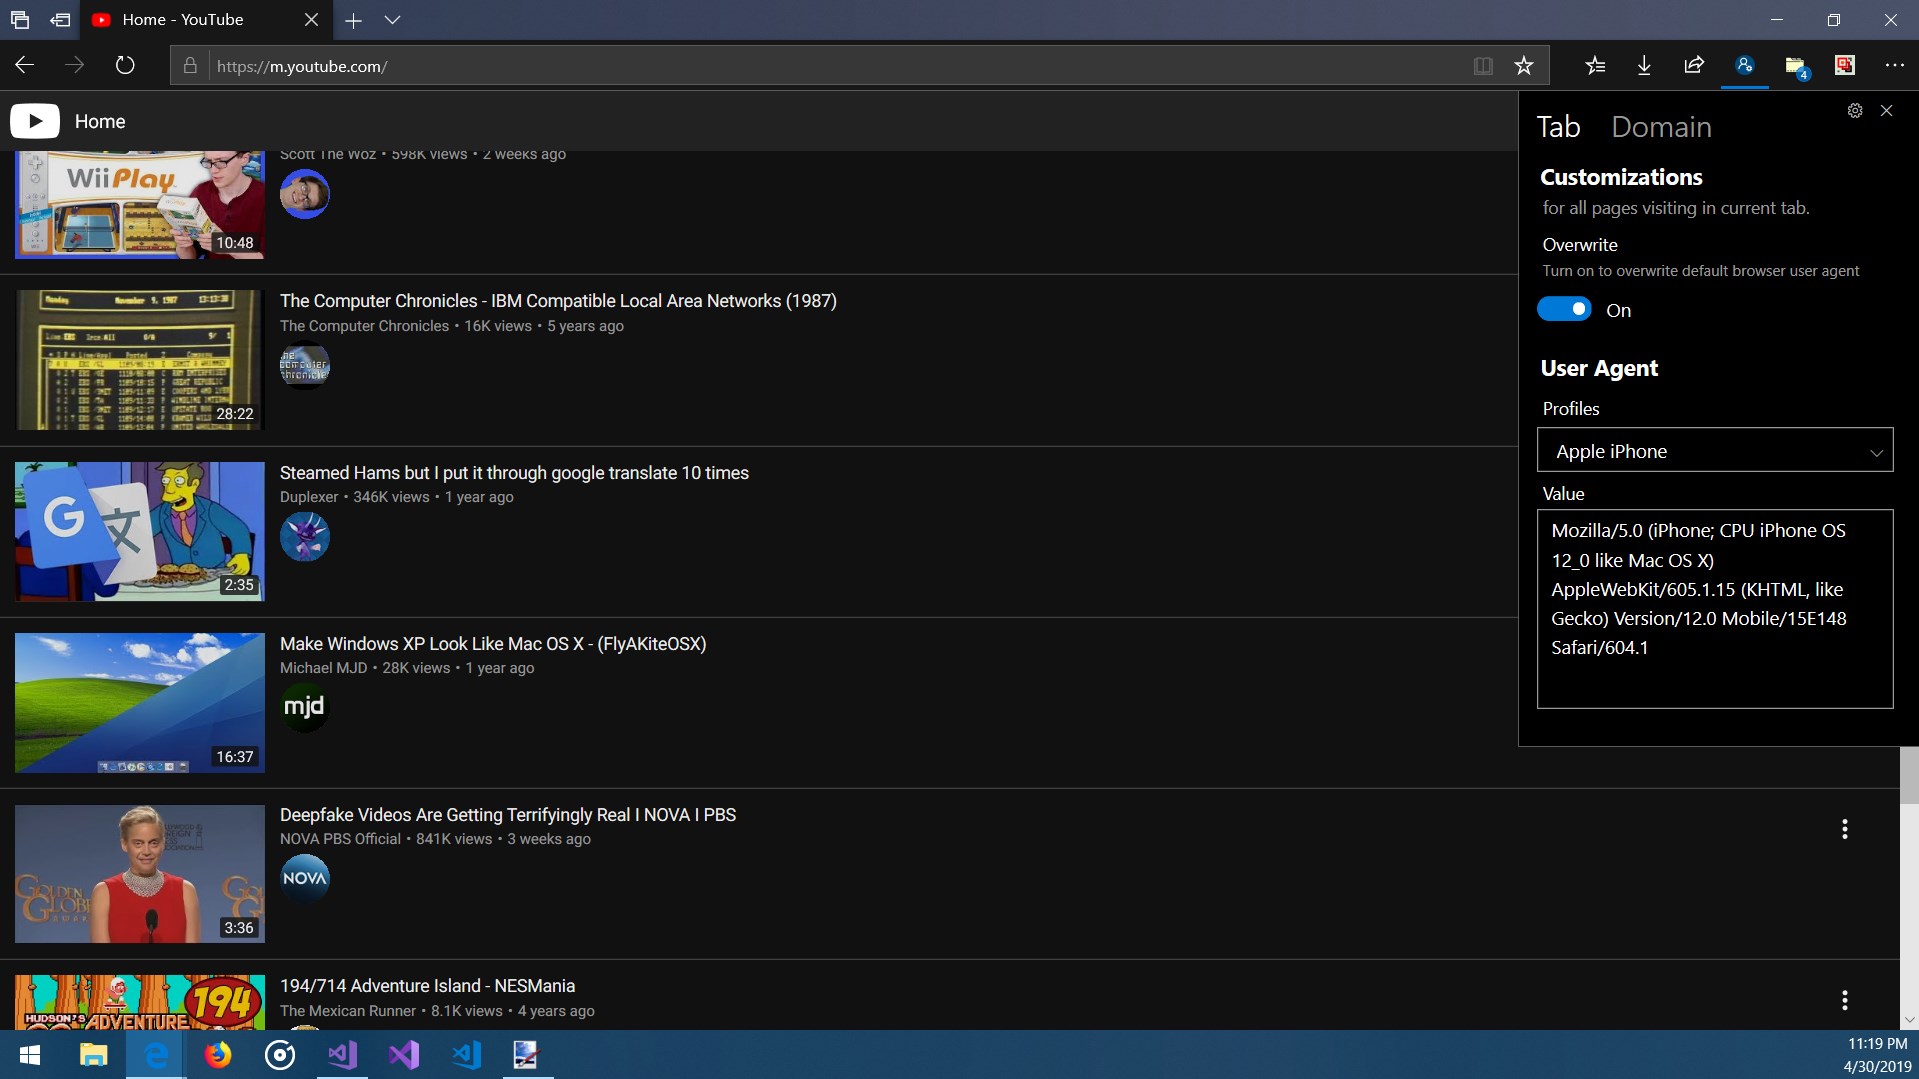Set aside these tabs icon

[x=60, y=20]
